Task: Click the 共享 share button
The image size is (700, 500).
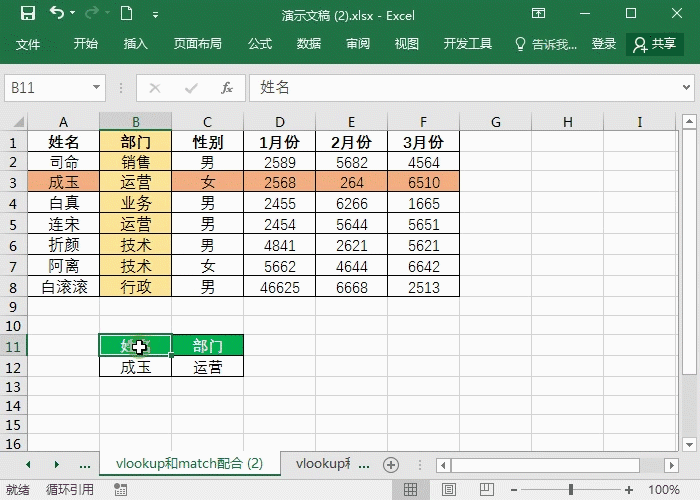Action: 655,44
